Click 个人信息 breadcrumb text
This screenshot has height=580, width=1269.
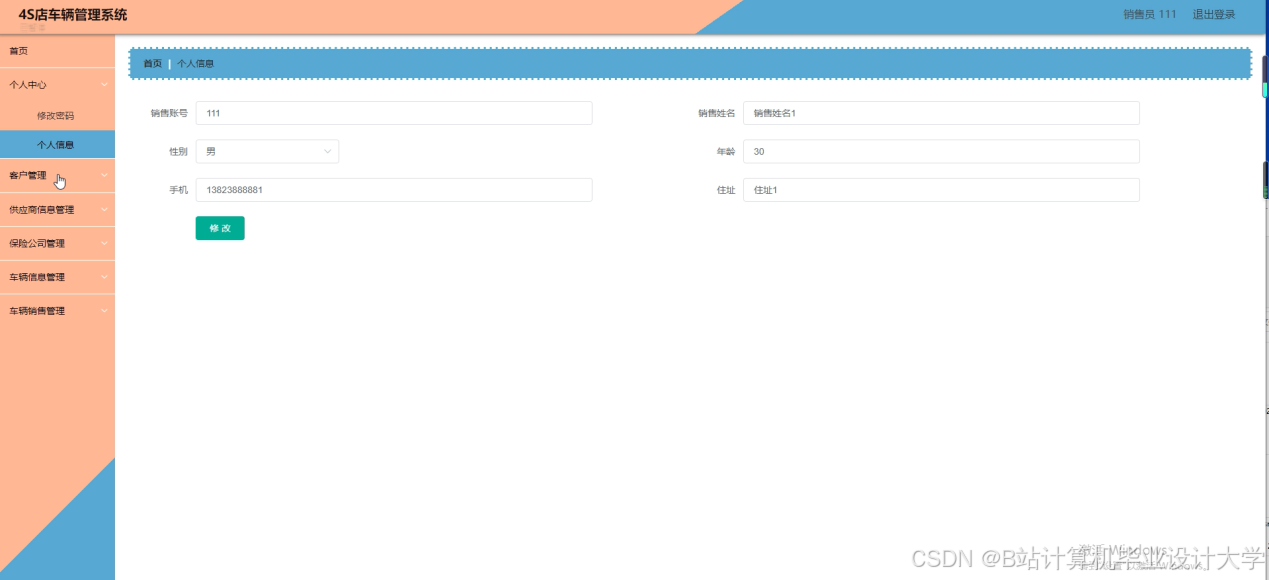coord(196,64)
